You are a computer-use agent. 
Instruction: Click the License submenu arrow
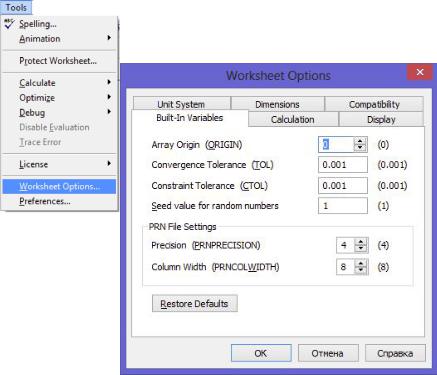pyautogui.click(x=109, y=164)
